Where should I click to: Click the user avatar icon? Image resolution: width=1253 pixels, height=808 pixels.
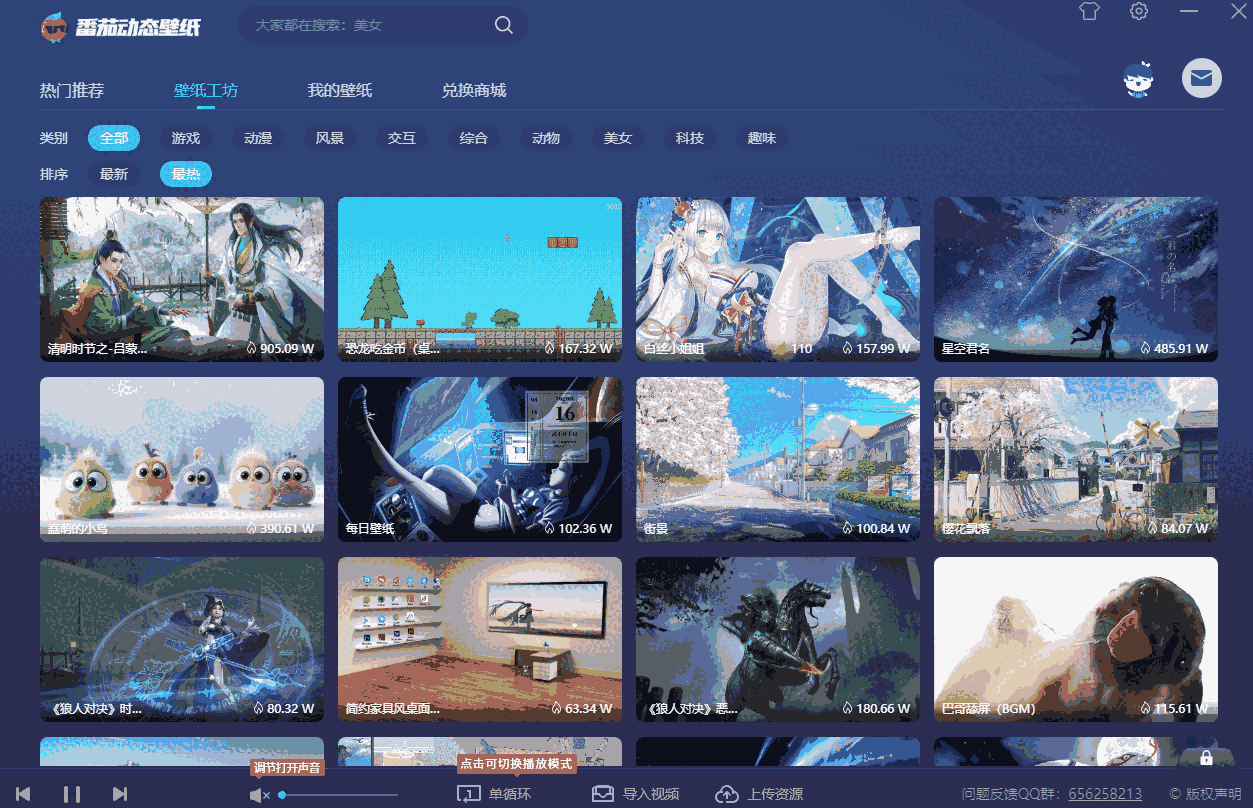click(x=1138, y=78)
